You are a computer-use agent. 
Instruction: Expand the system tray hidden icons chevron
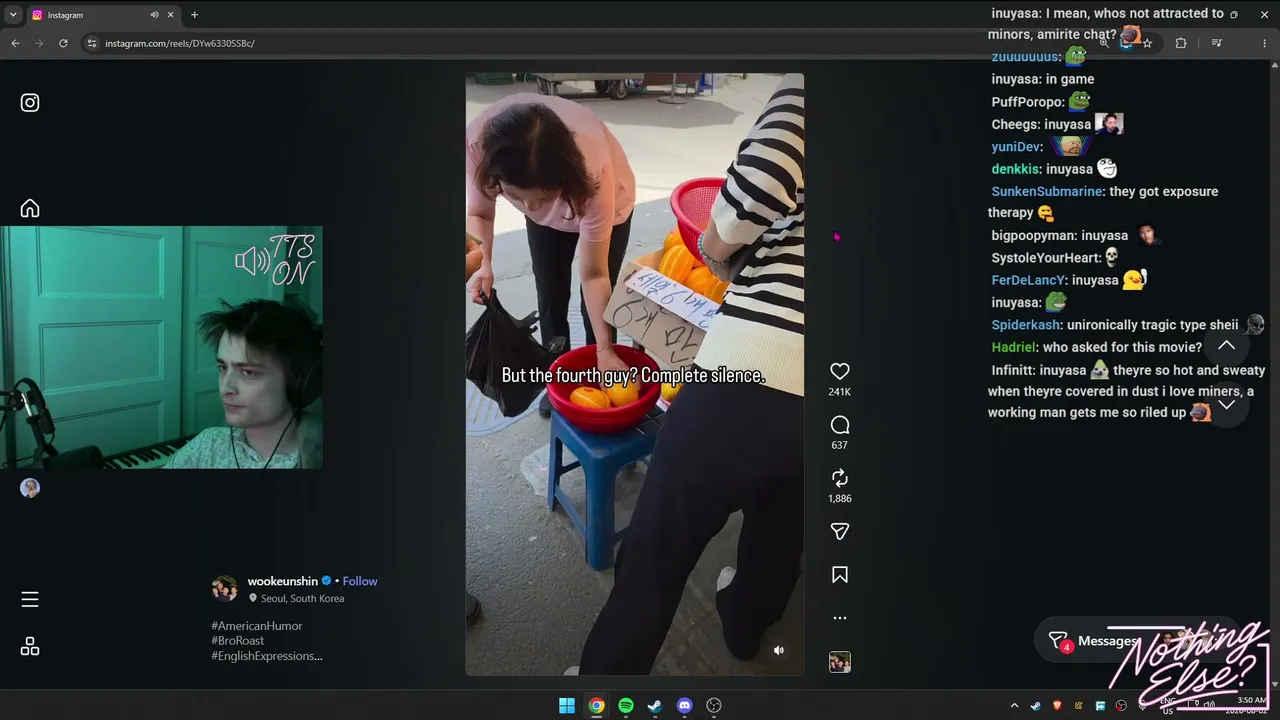(1014, 706)
